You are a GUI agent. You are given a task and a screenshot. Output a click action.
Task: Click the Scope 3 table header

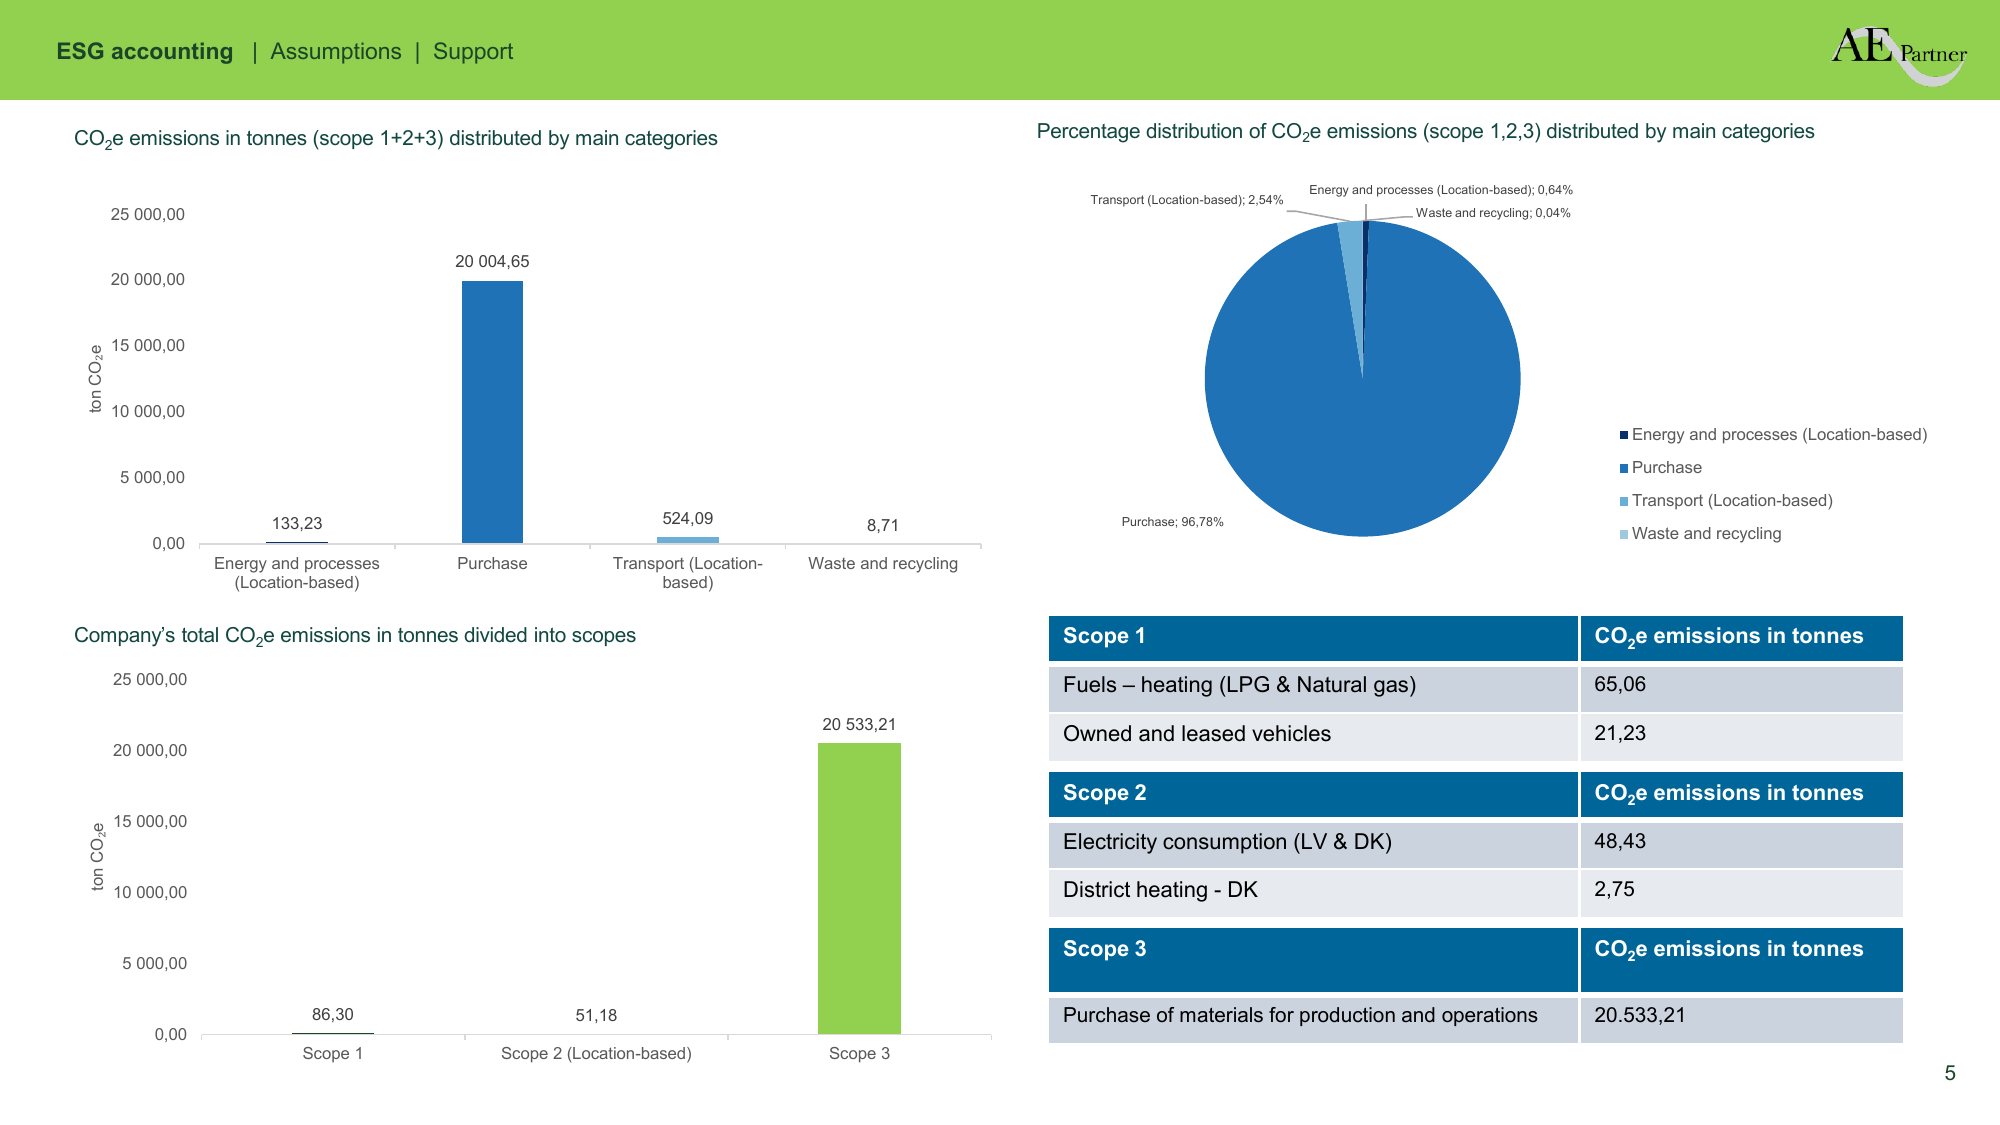tap(1313, 960)
